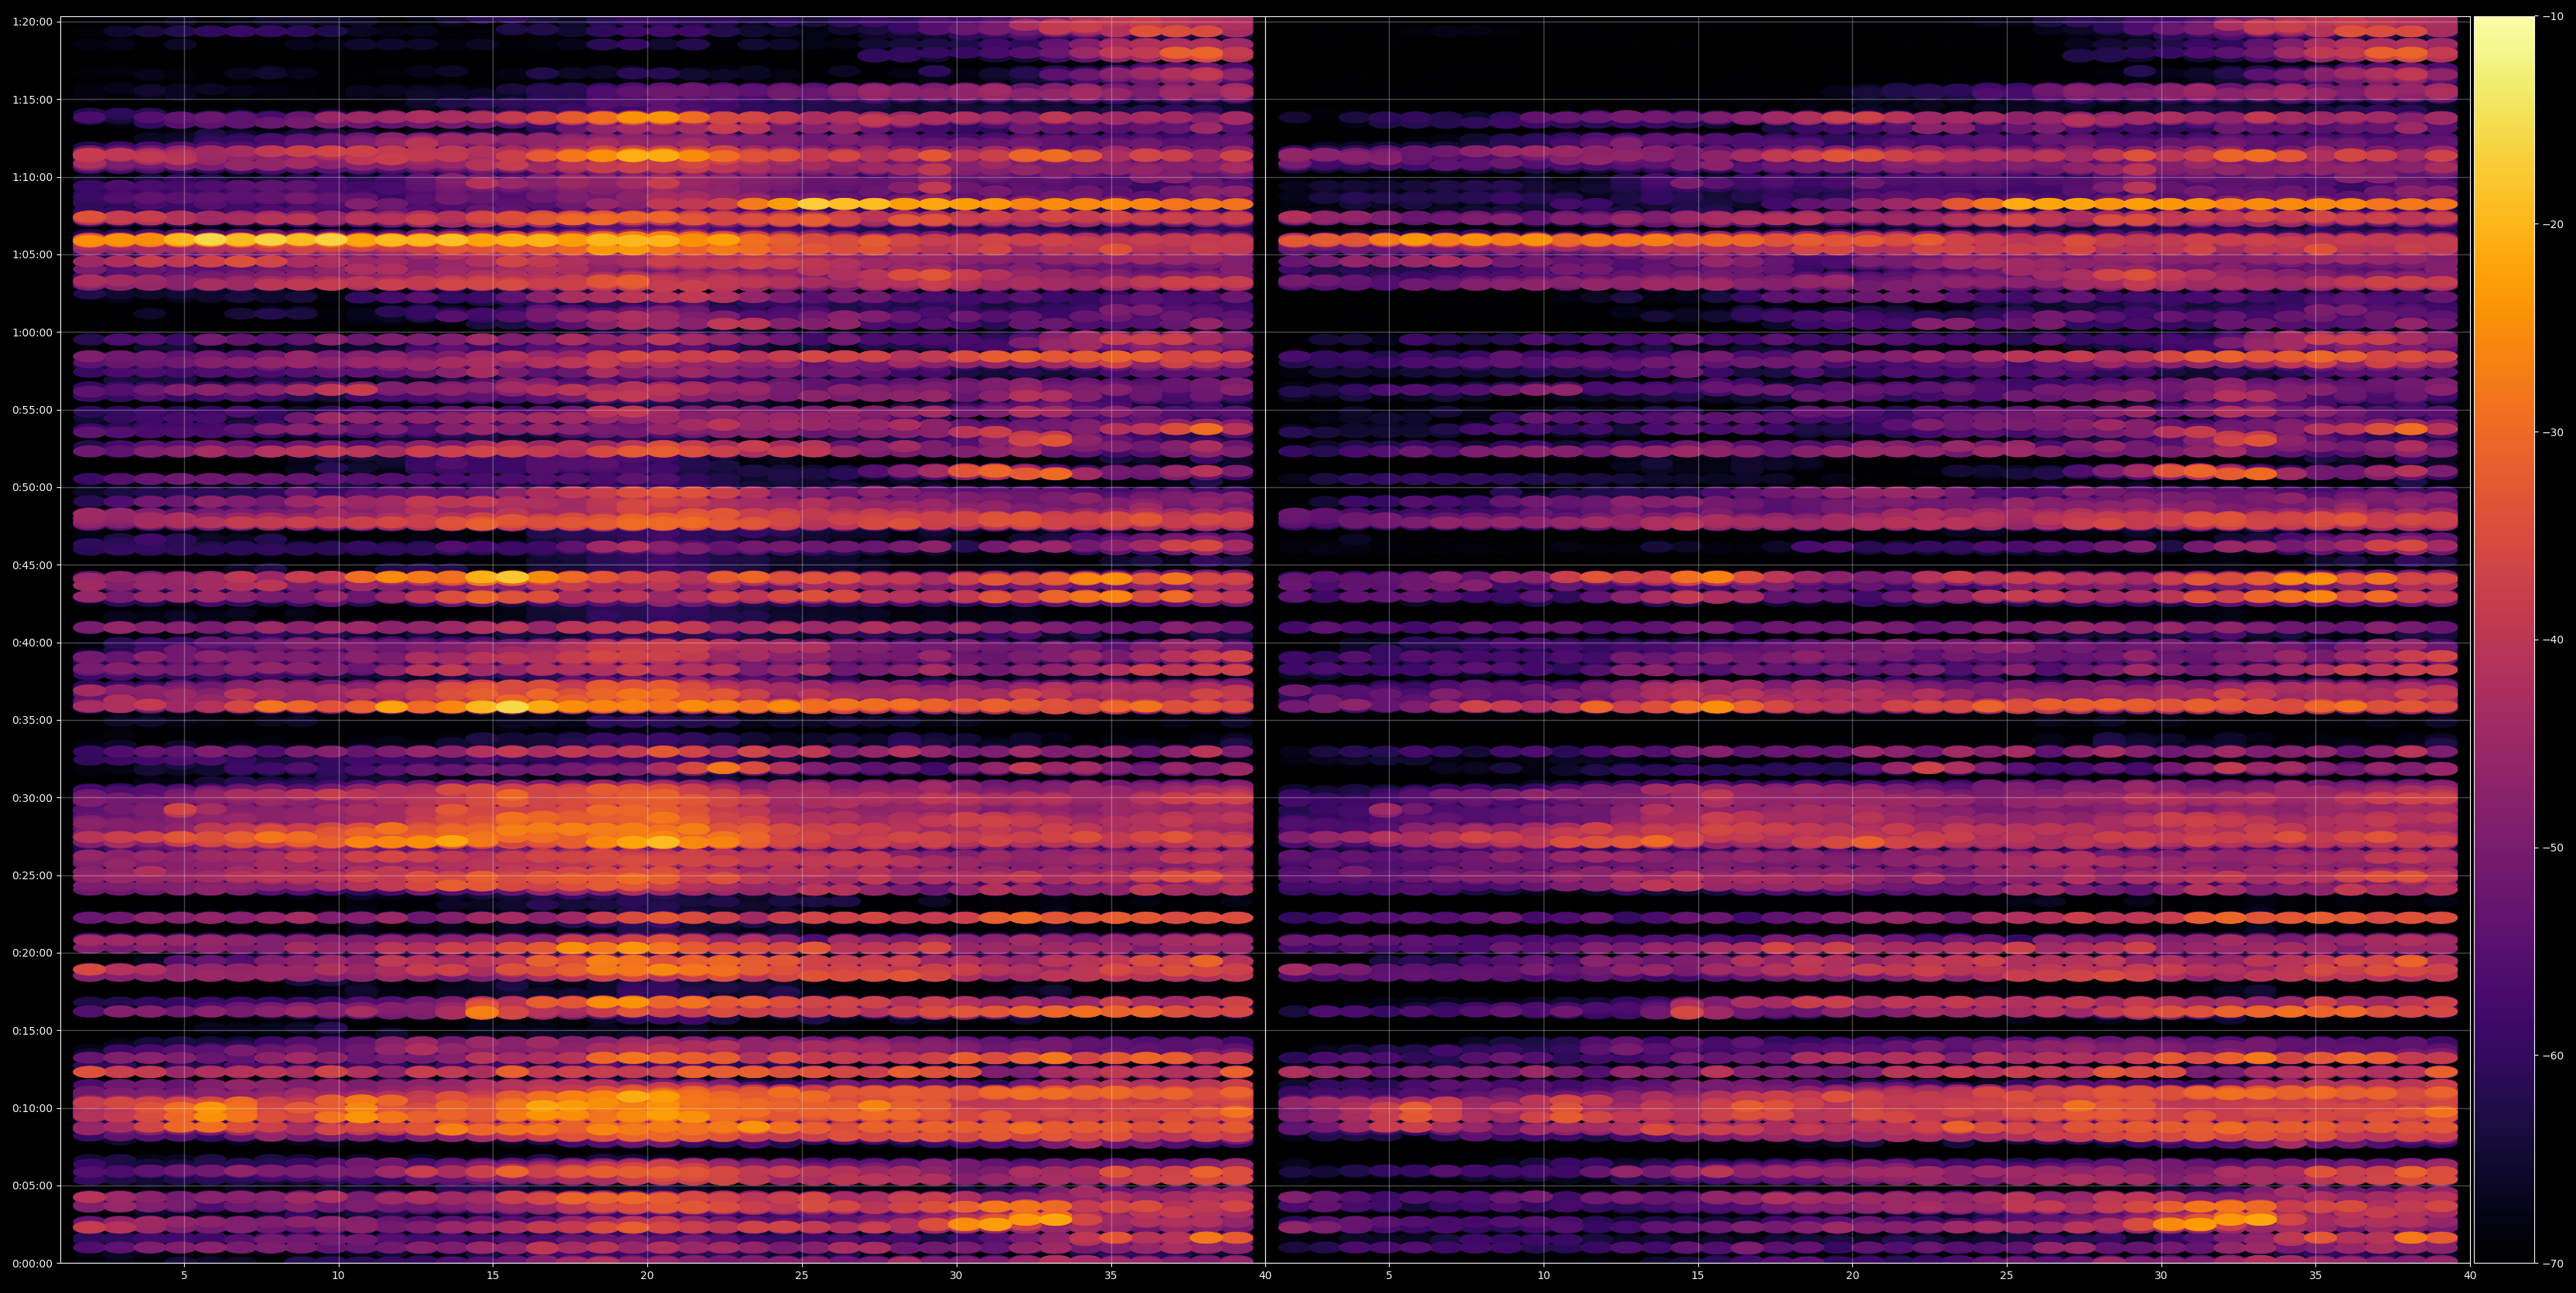This screenshot has width=2576, height=1293.
Task: Select x-axis tick 10 under the right heatmap
Action: [x=1544, y=1276]
